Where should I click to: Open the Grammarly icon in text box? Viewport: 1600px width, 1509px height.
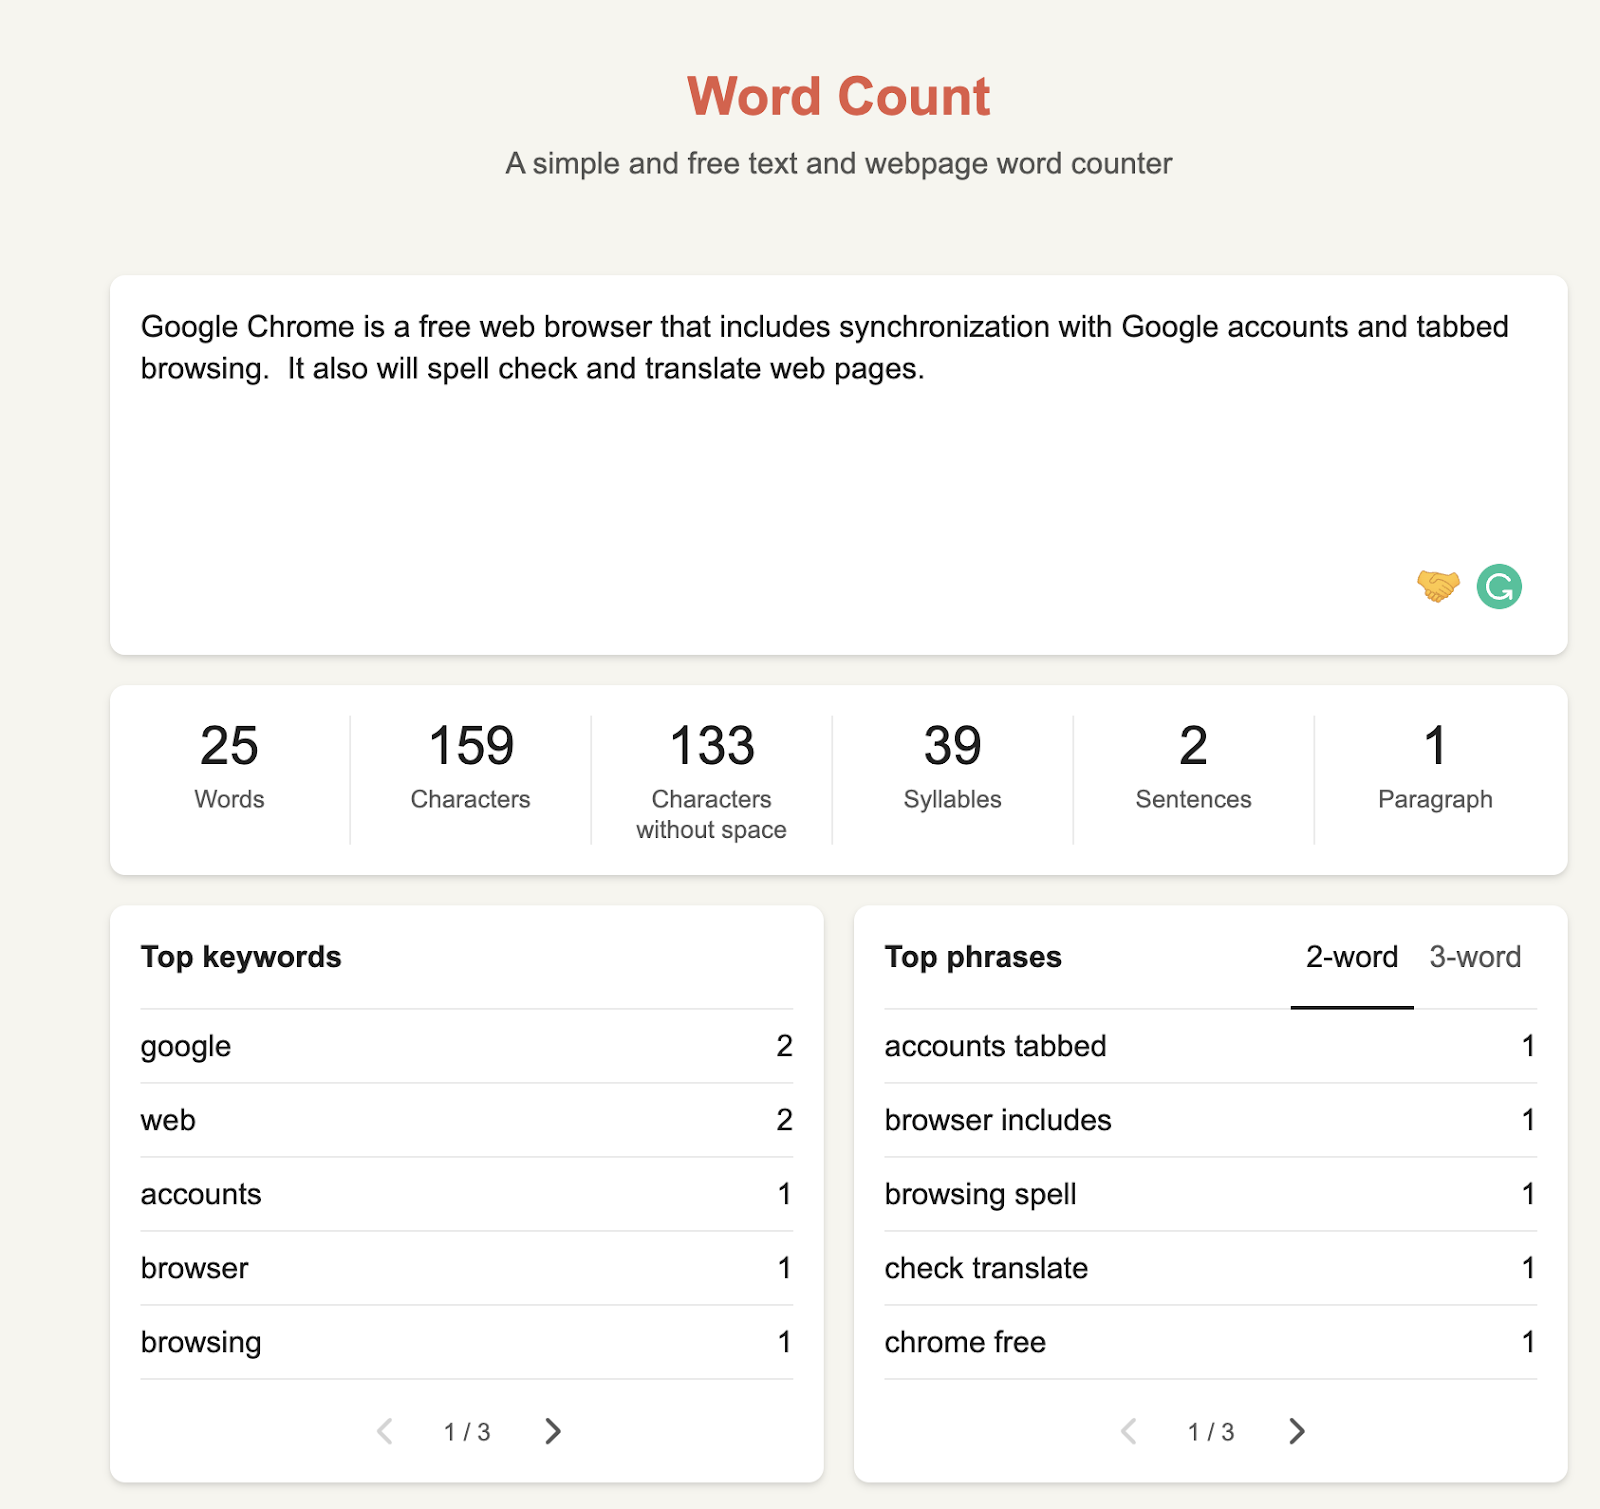point(1499,586)
